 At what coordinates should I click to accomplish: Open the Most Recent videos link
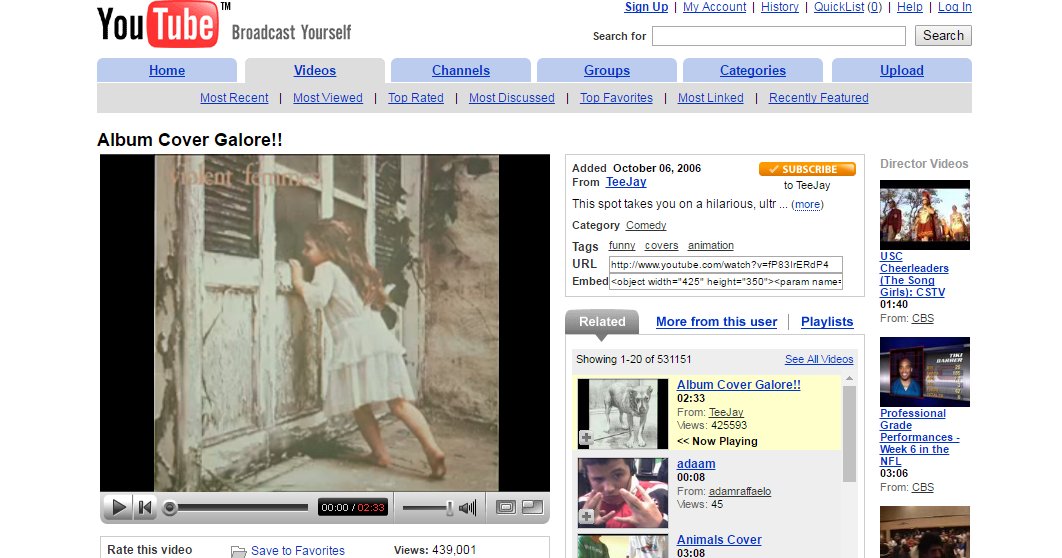click(x=234, y=98)
